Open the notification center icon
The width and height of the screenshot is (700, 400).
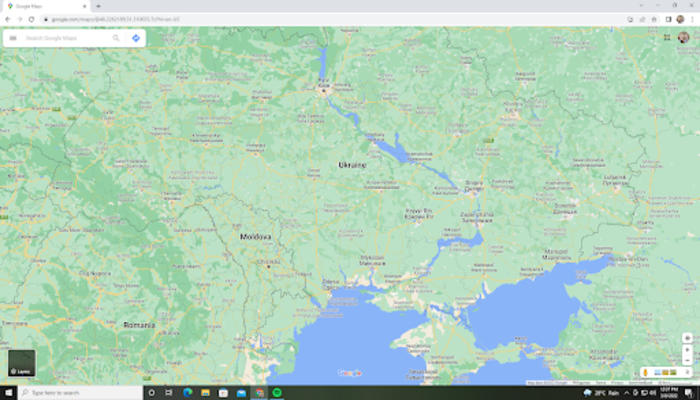click(x=689, y=393)
